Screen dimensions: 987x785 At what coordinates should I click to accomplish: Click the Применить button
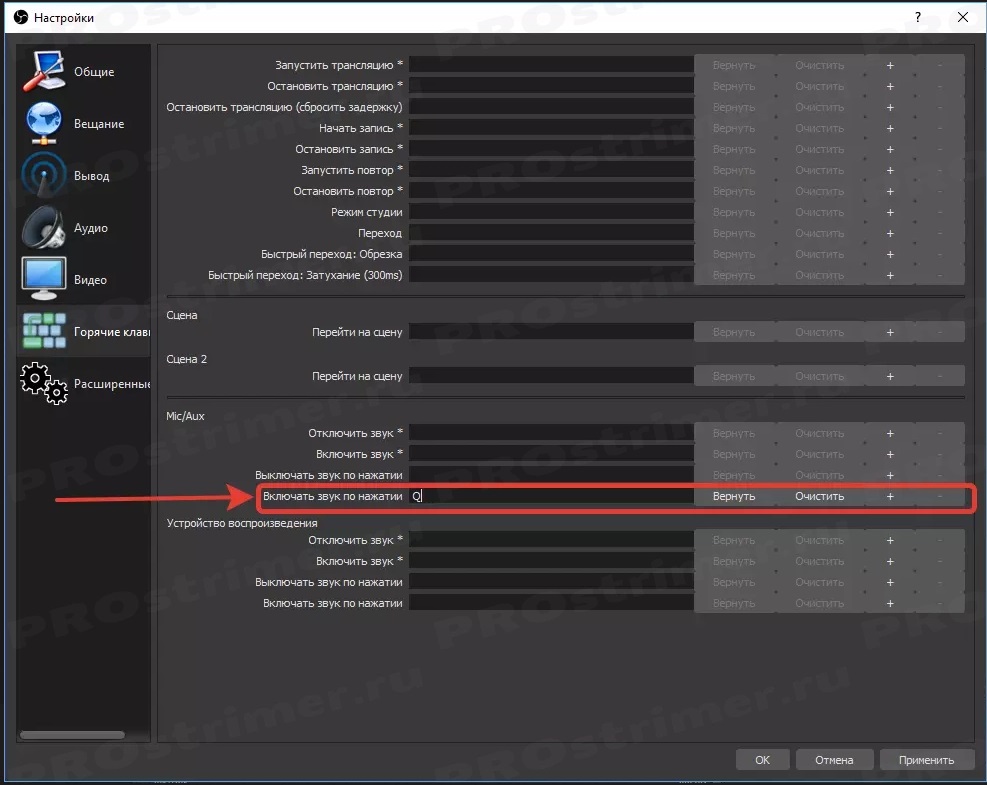pos(927,760)
